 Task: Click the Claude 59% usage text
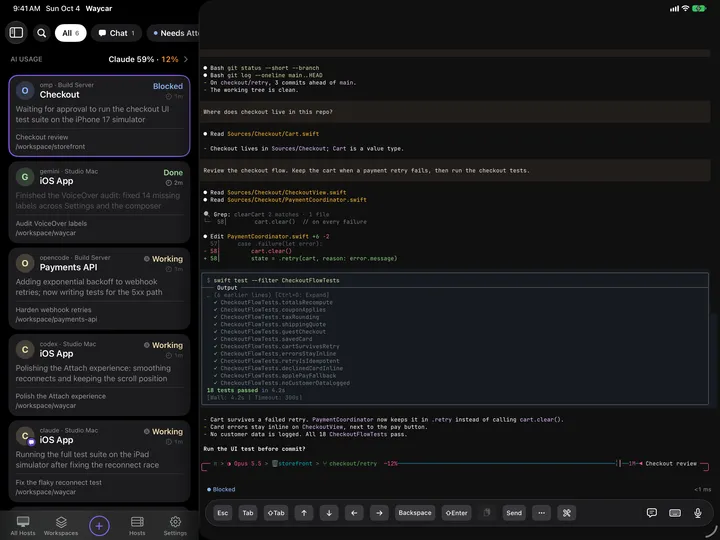131,59
